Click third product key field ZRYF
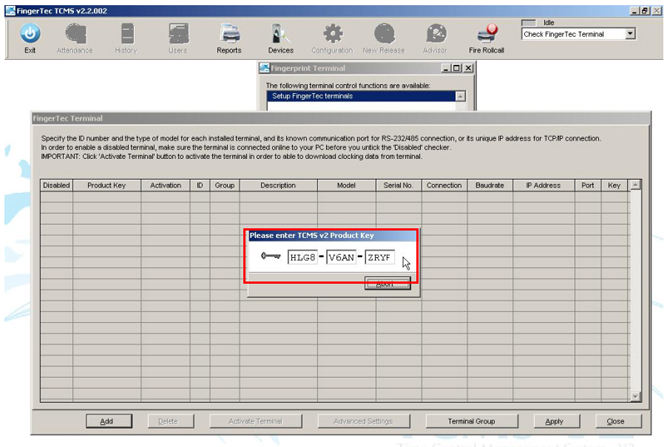The width and height of the screenshot is (670, 447). (x=379, y=257)
